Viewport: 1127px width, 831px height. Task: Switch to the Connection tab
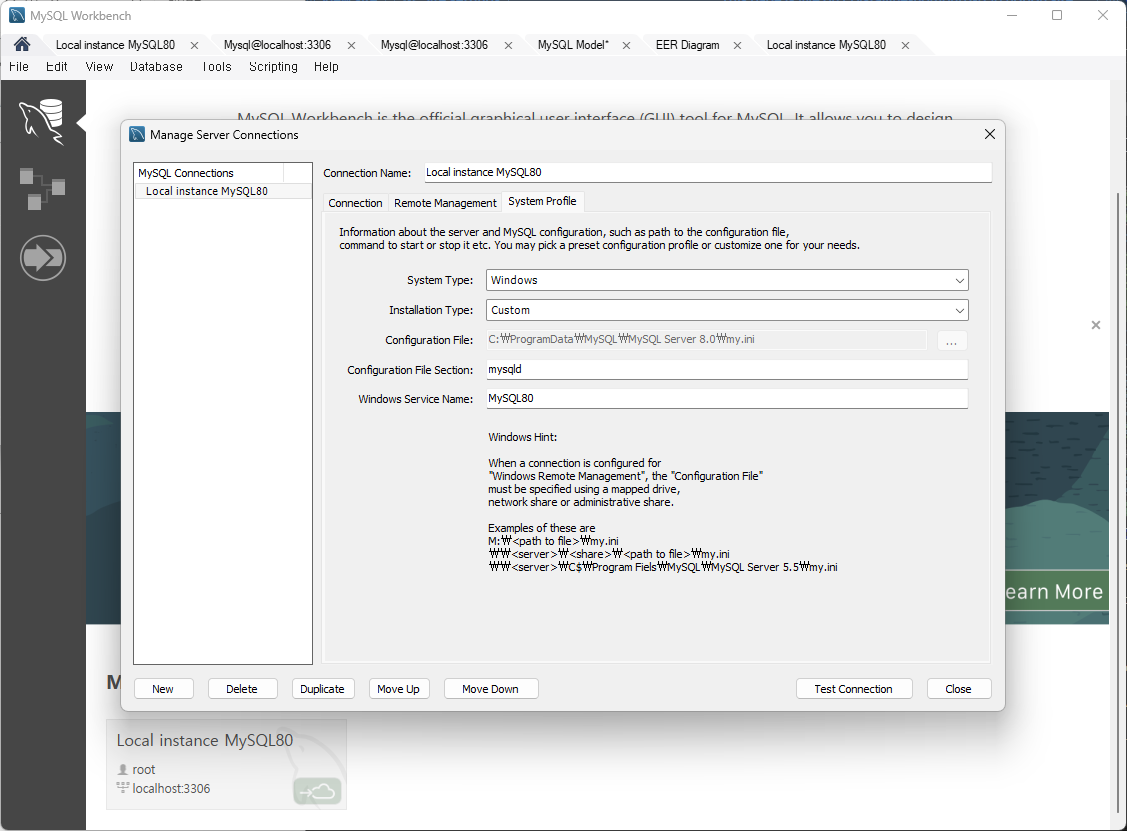[355, 203]
